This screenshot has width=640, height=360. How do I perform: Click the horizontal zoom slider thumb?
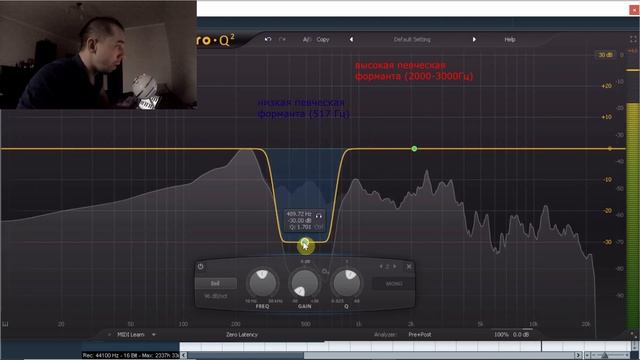(x=604, y=355)
